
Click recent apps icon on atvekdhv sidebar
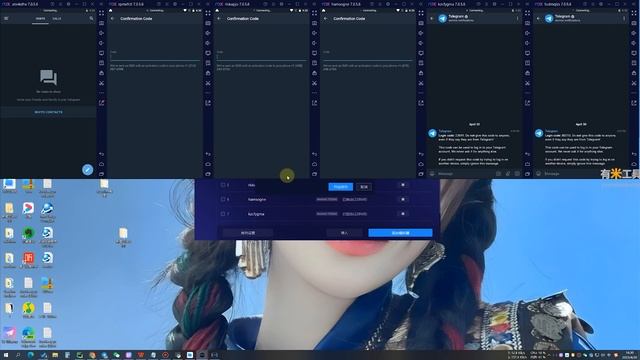click(x=101, y=174)
